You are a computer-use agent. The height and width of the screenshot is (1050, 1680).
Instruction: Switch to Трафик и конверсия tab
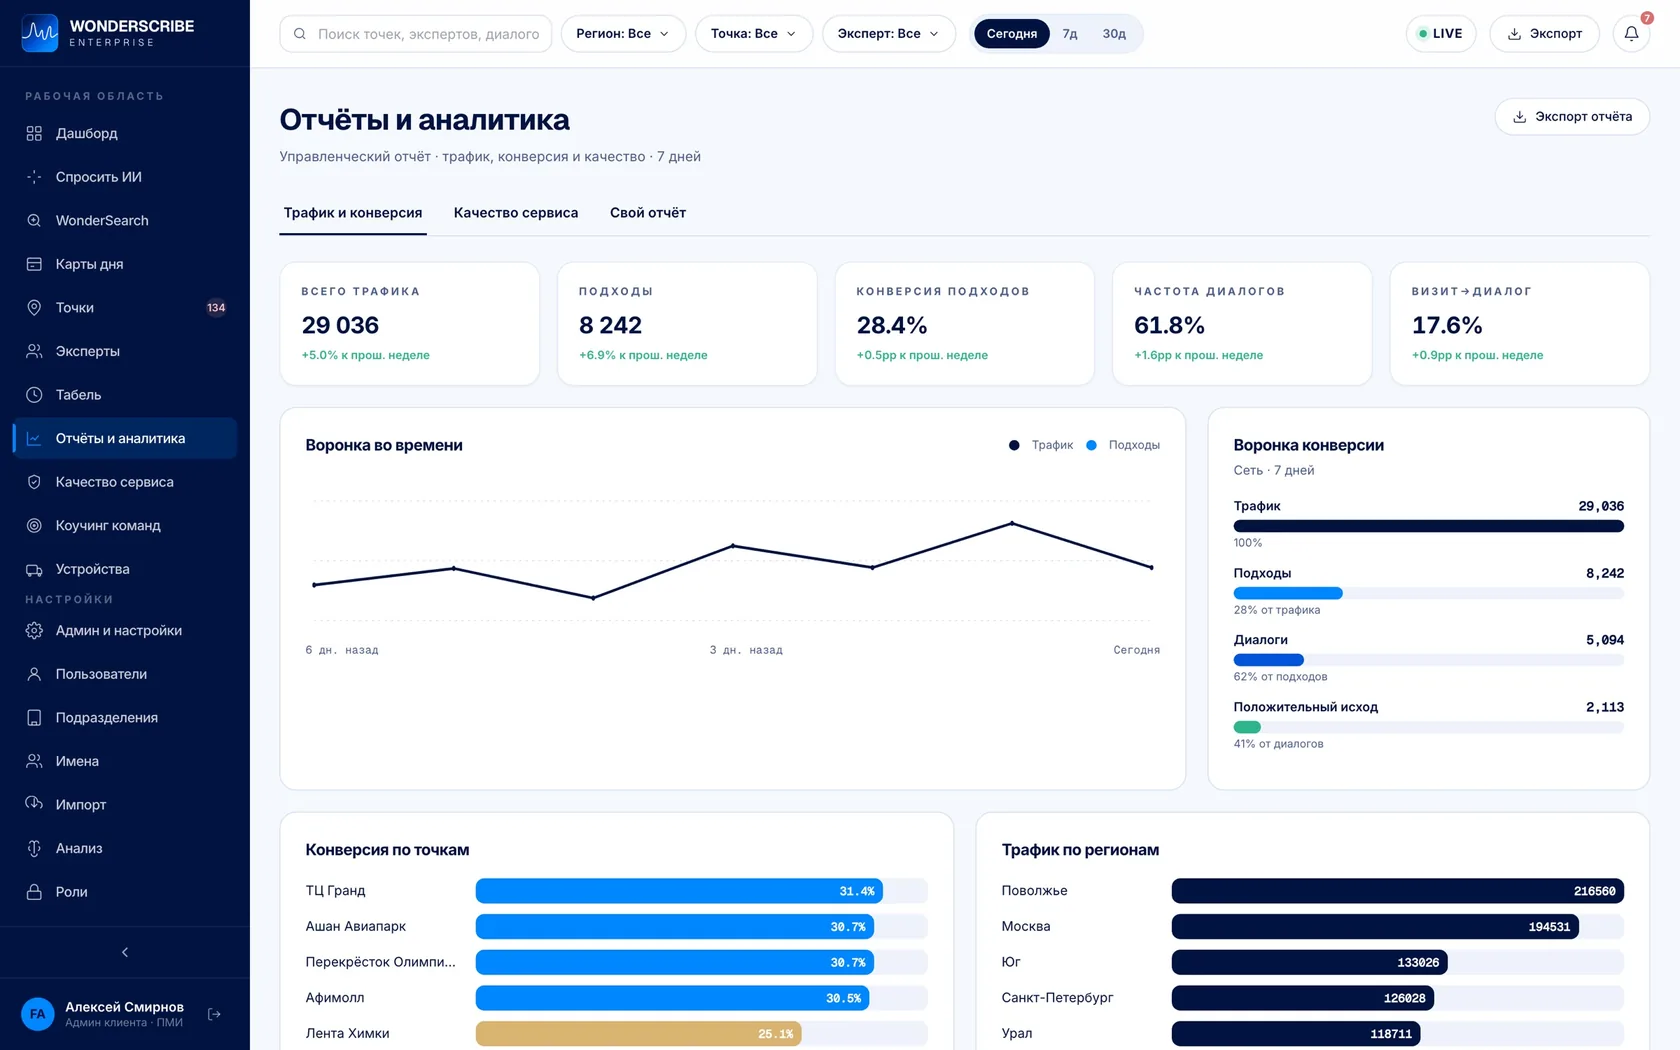pos(353,213)
